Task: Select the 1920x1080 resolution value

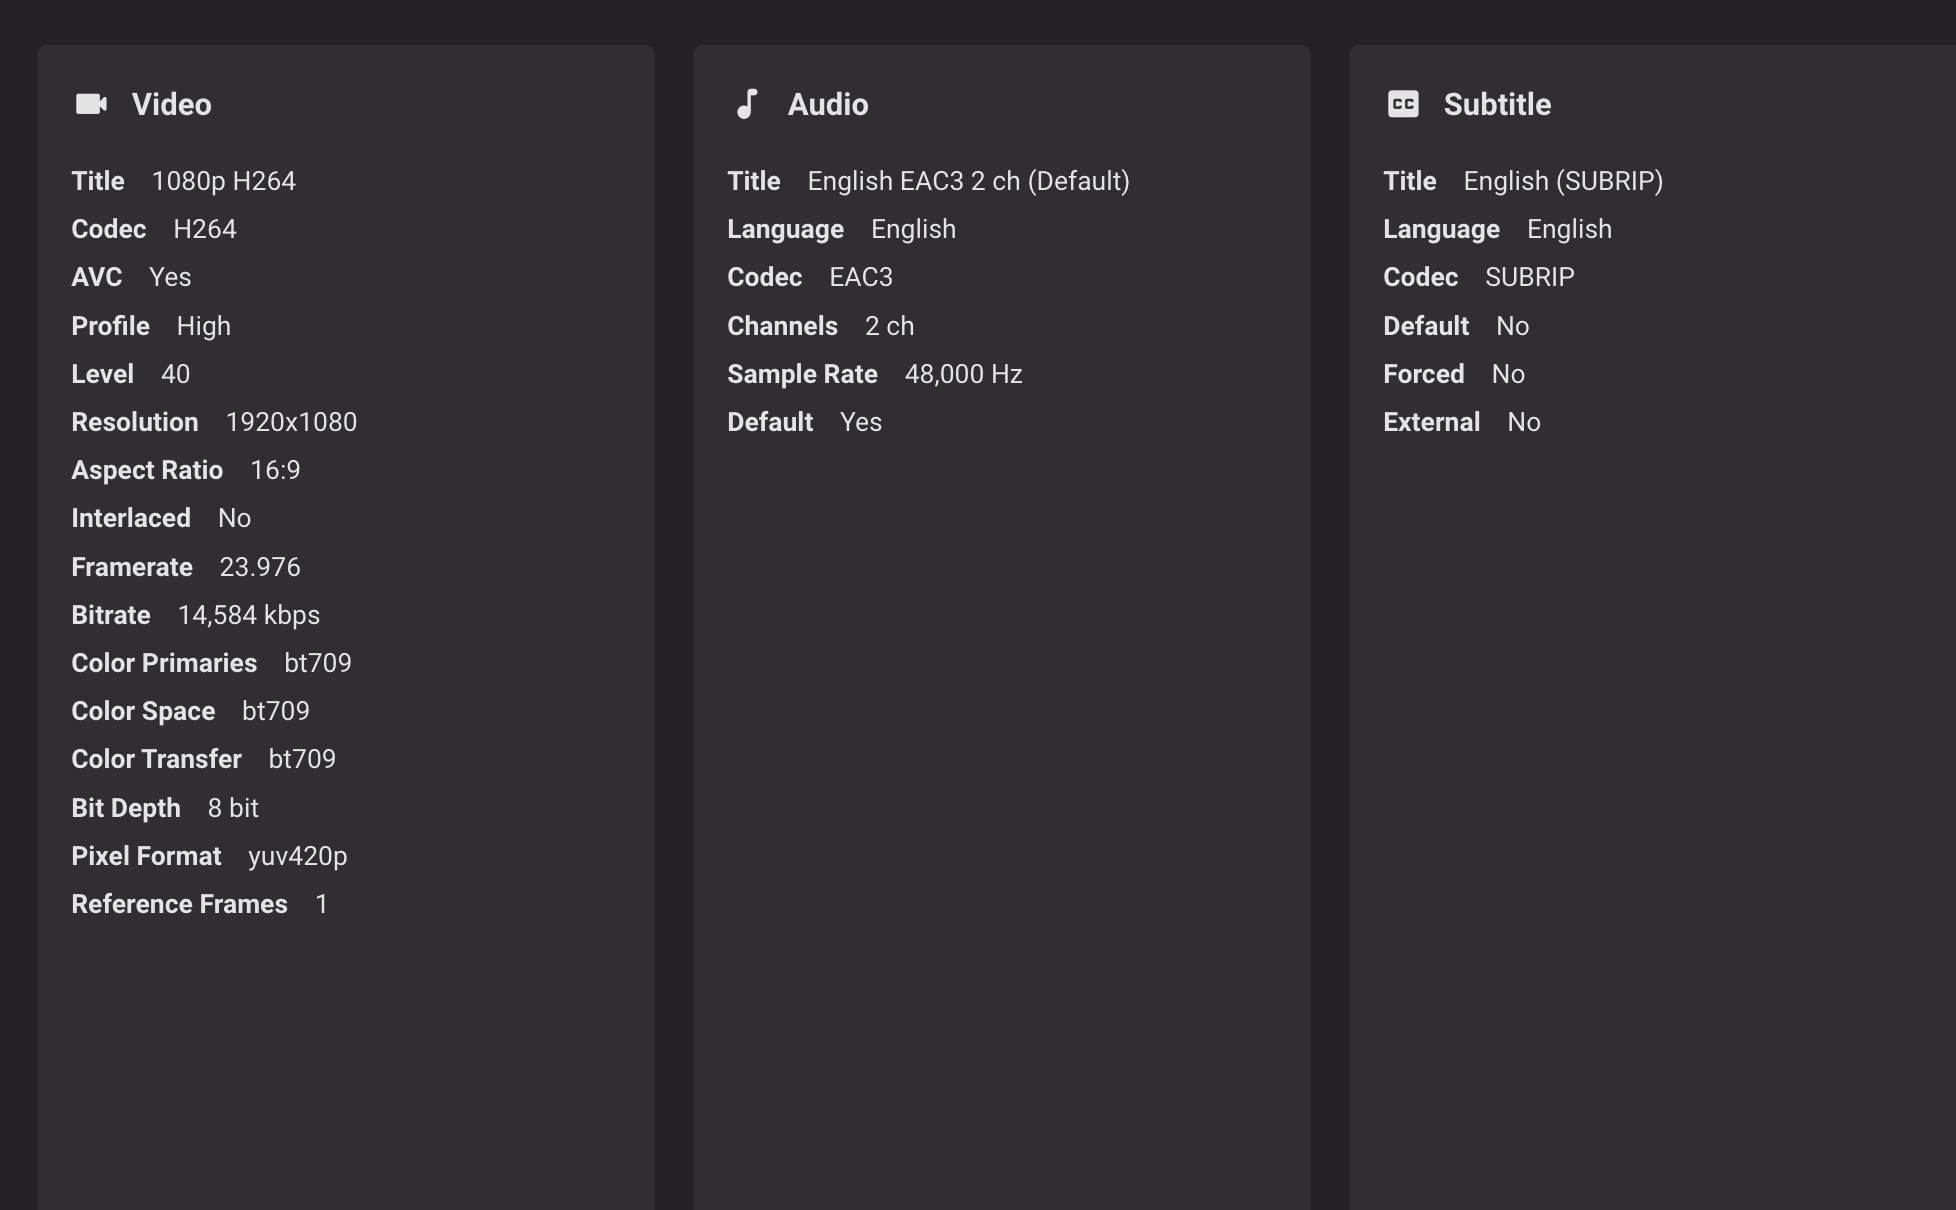Action: point(291,422)
